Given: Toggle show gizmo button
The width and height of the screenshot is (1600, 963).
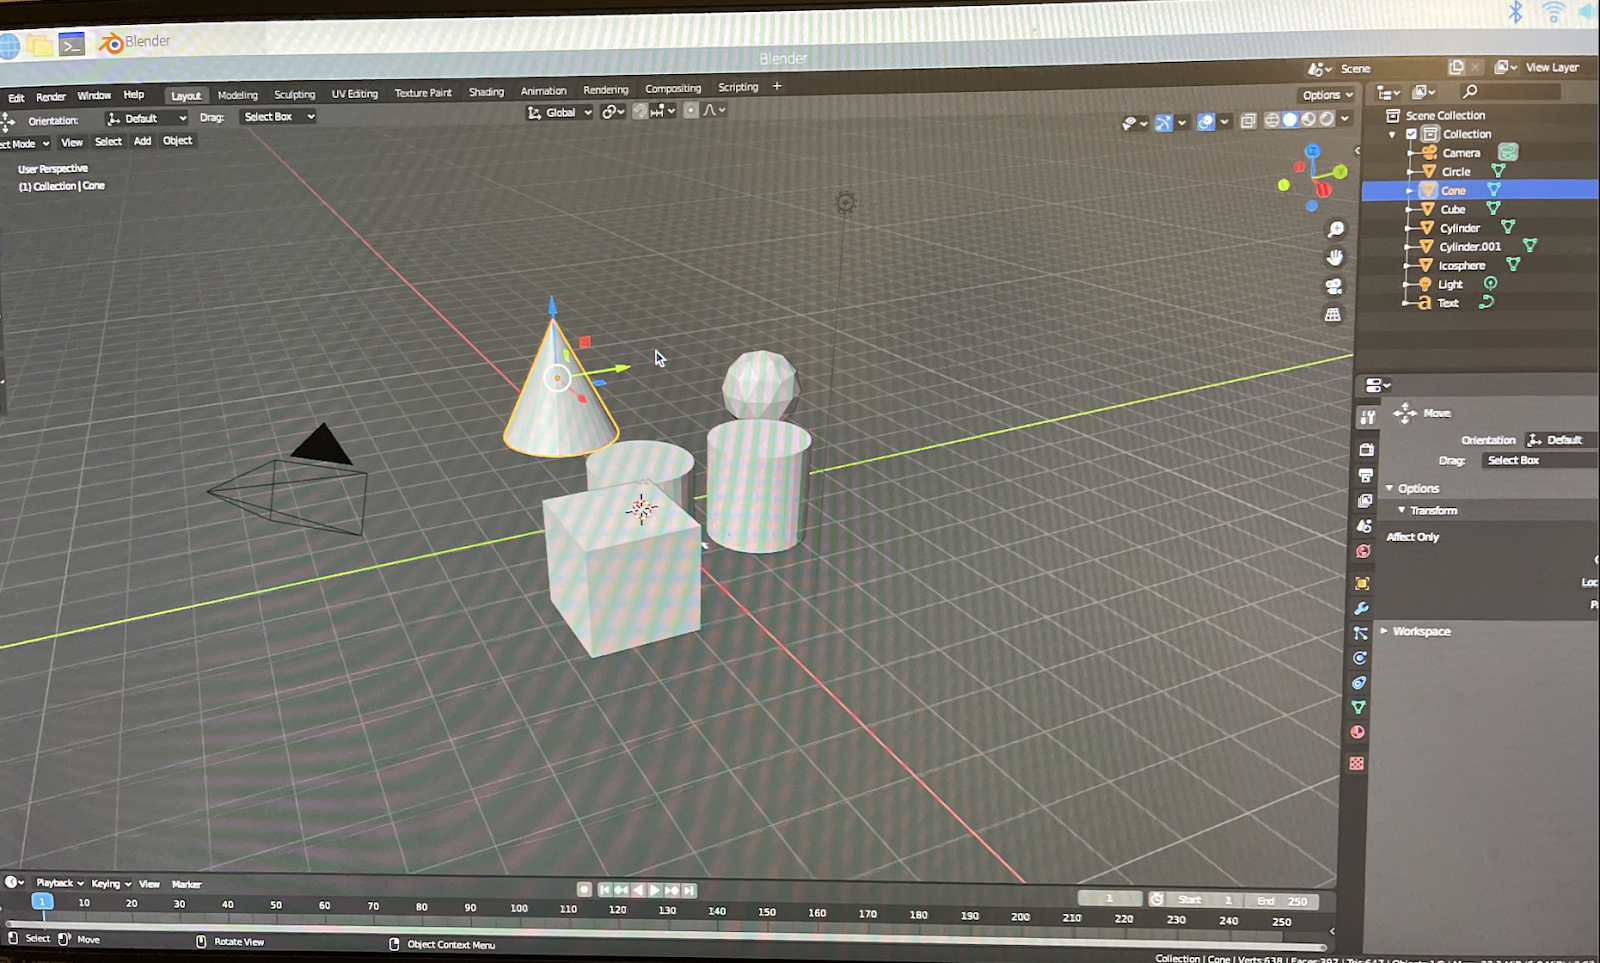Looking at the screenshot, I should [1164, 123].
